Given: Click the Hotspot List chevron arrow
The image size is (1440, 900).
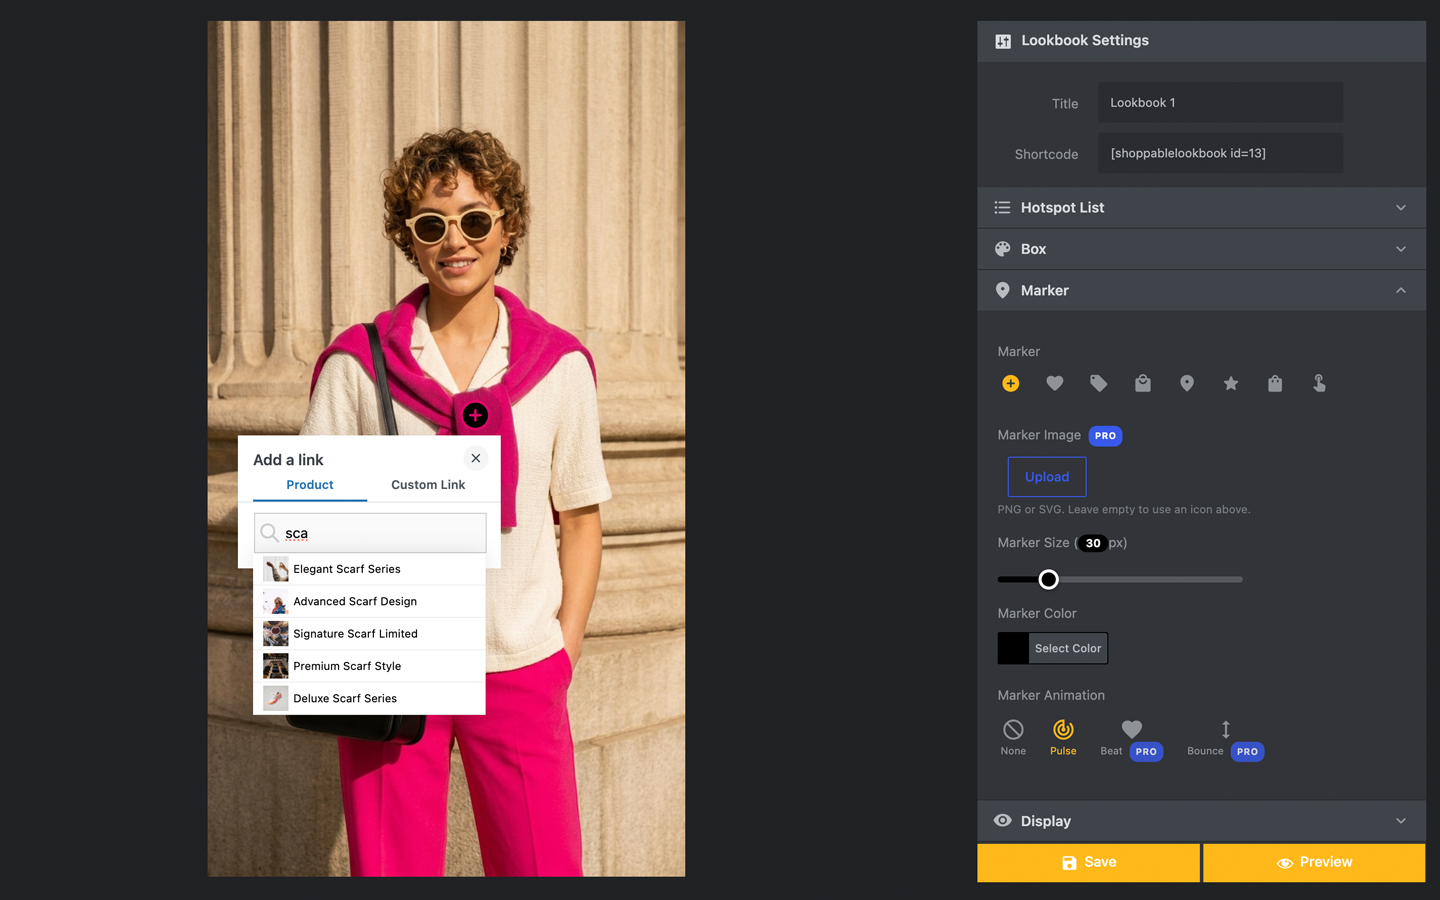Looking at the screenshot, I should click(x=1401, y=208).
